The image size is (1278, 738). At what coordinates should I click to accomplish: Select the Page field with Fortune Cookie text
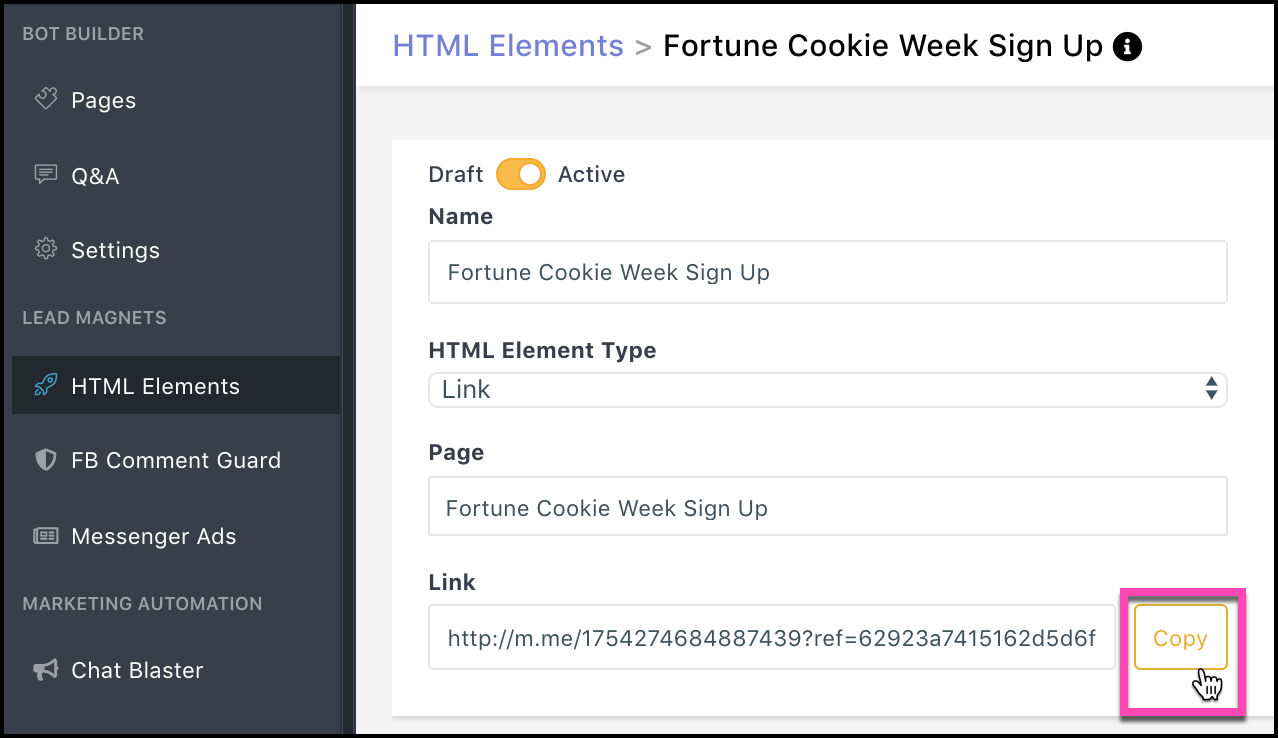827,506
